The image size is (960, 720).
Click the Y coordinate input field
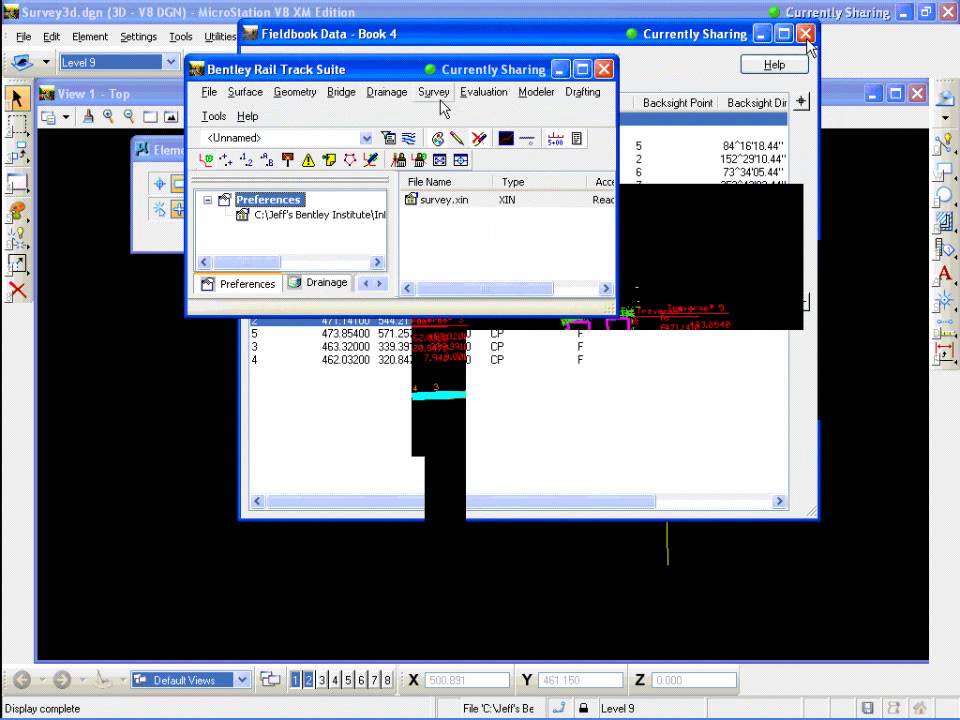click(580, 680)
